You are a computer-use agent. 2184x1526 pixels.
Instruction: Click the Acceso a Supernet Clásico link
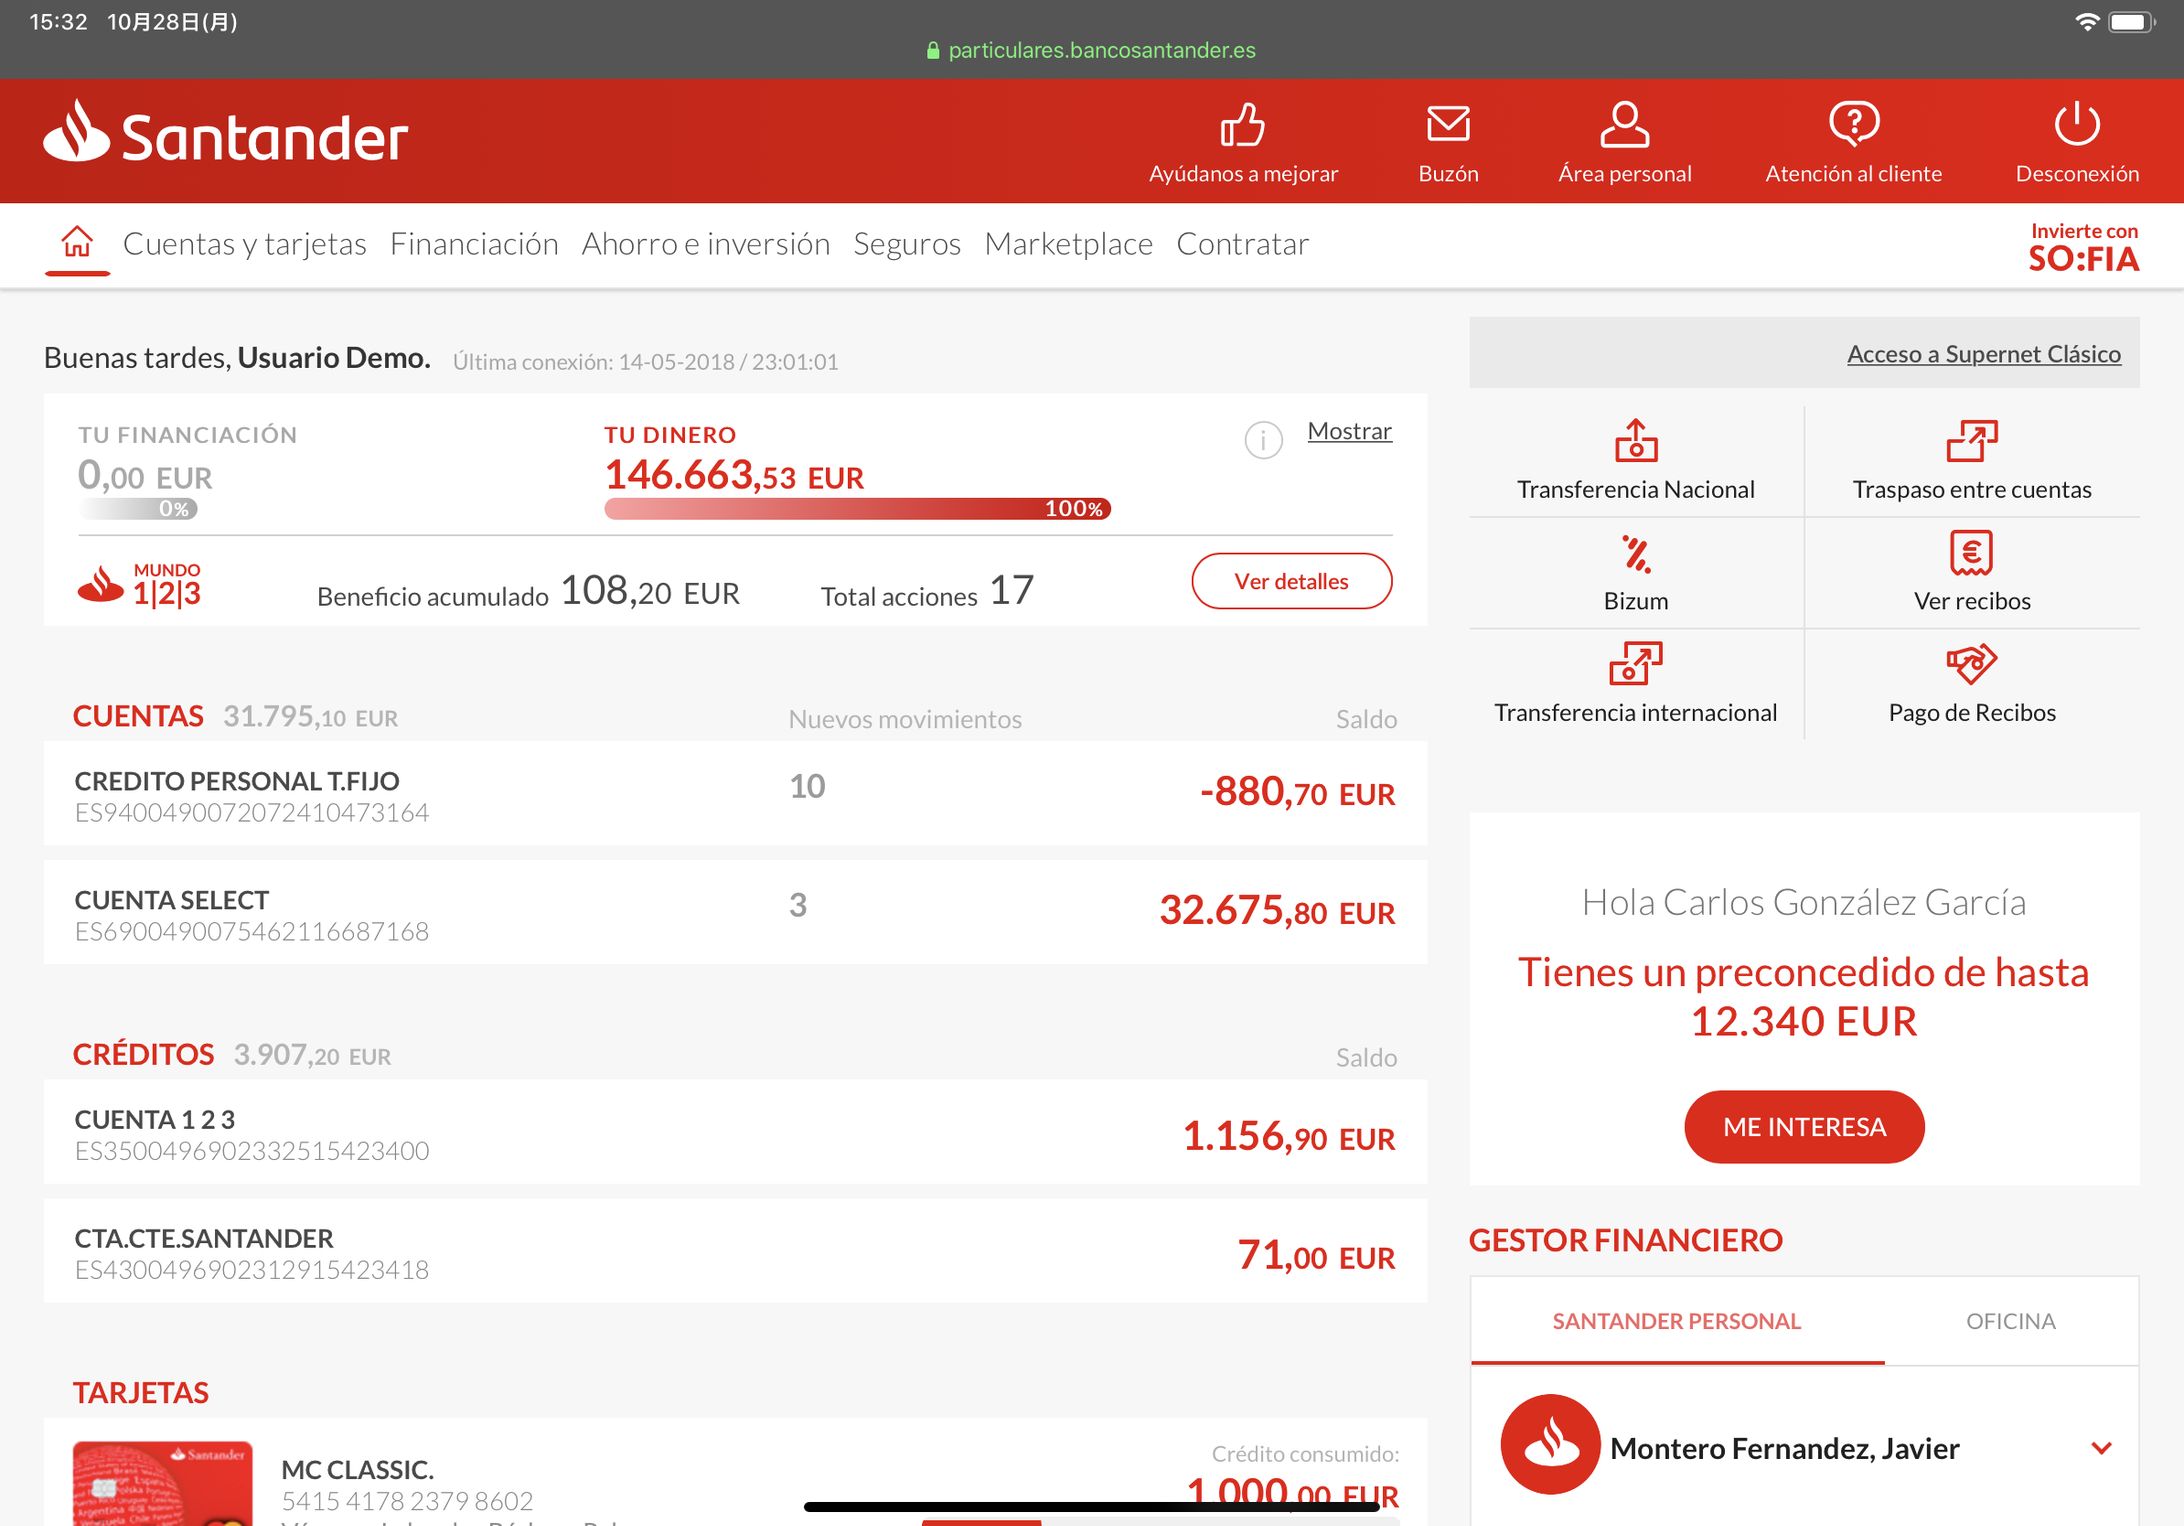pyautogui.click(x=1983, y=354)
